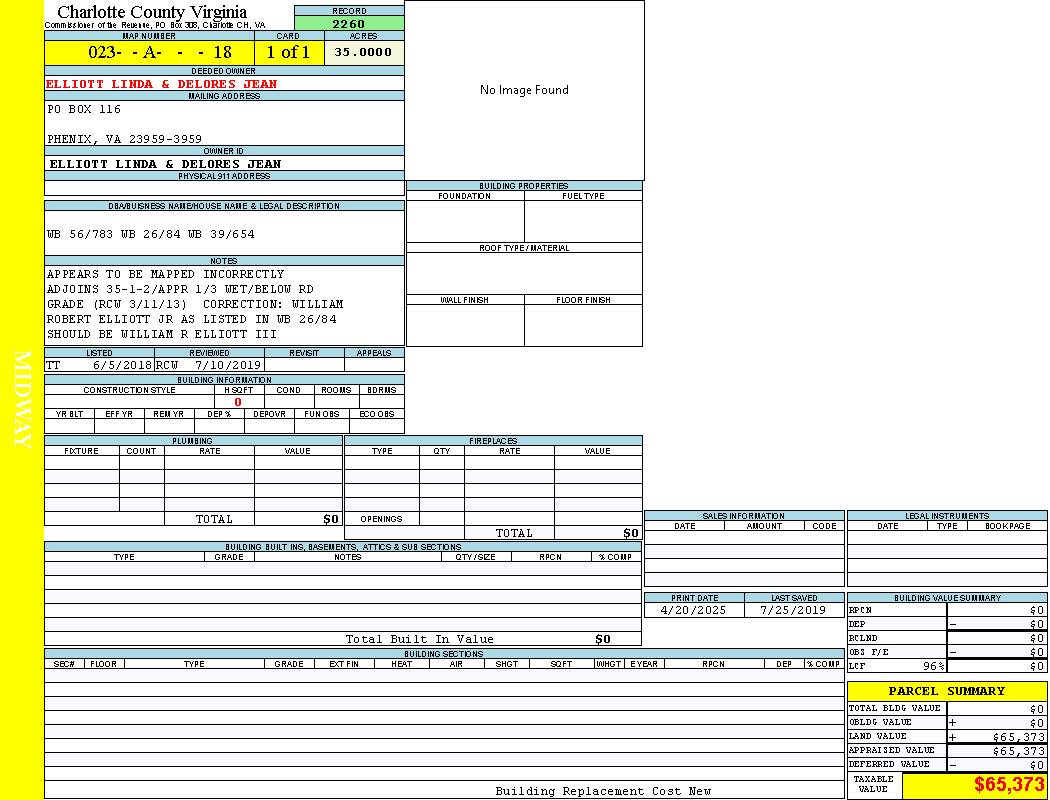Click the red H SQFT value 0
Screen dimensions: 1050x800
pyautogui.click(x=238, y=402)
